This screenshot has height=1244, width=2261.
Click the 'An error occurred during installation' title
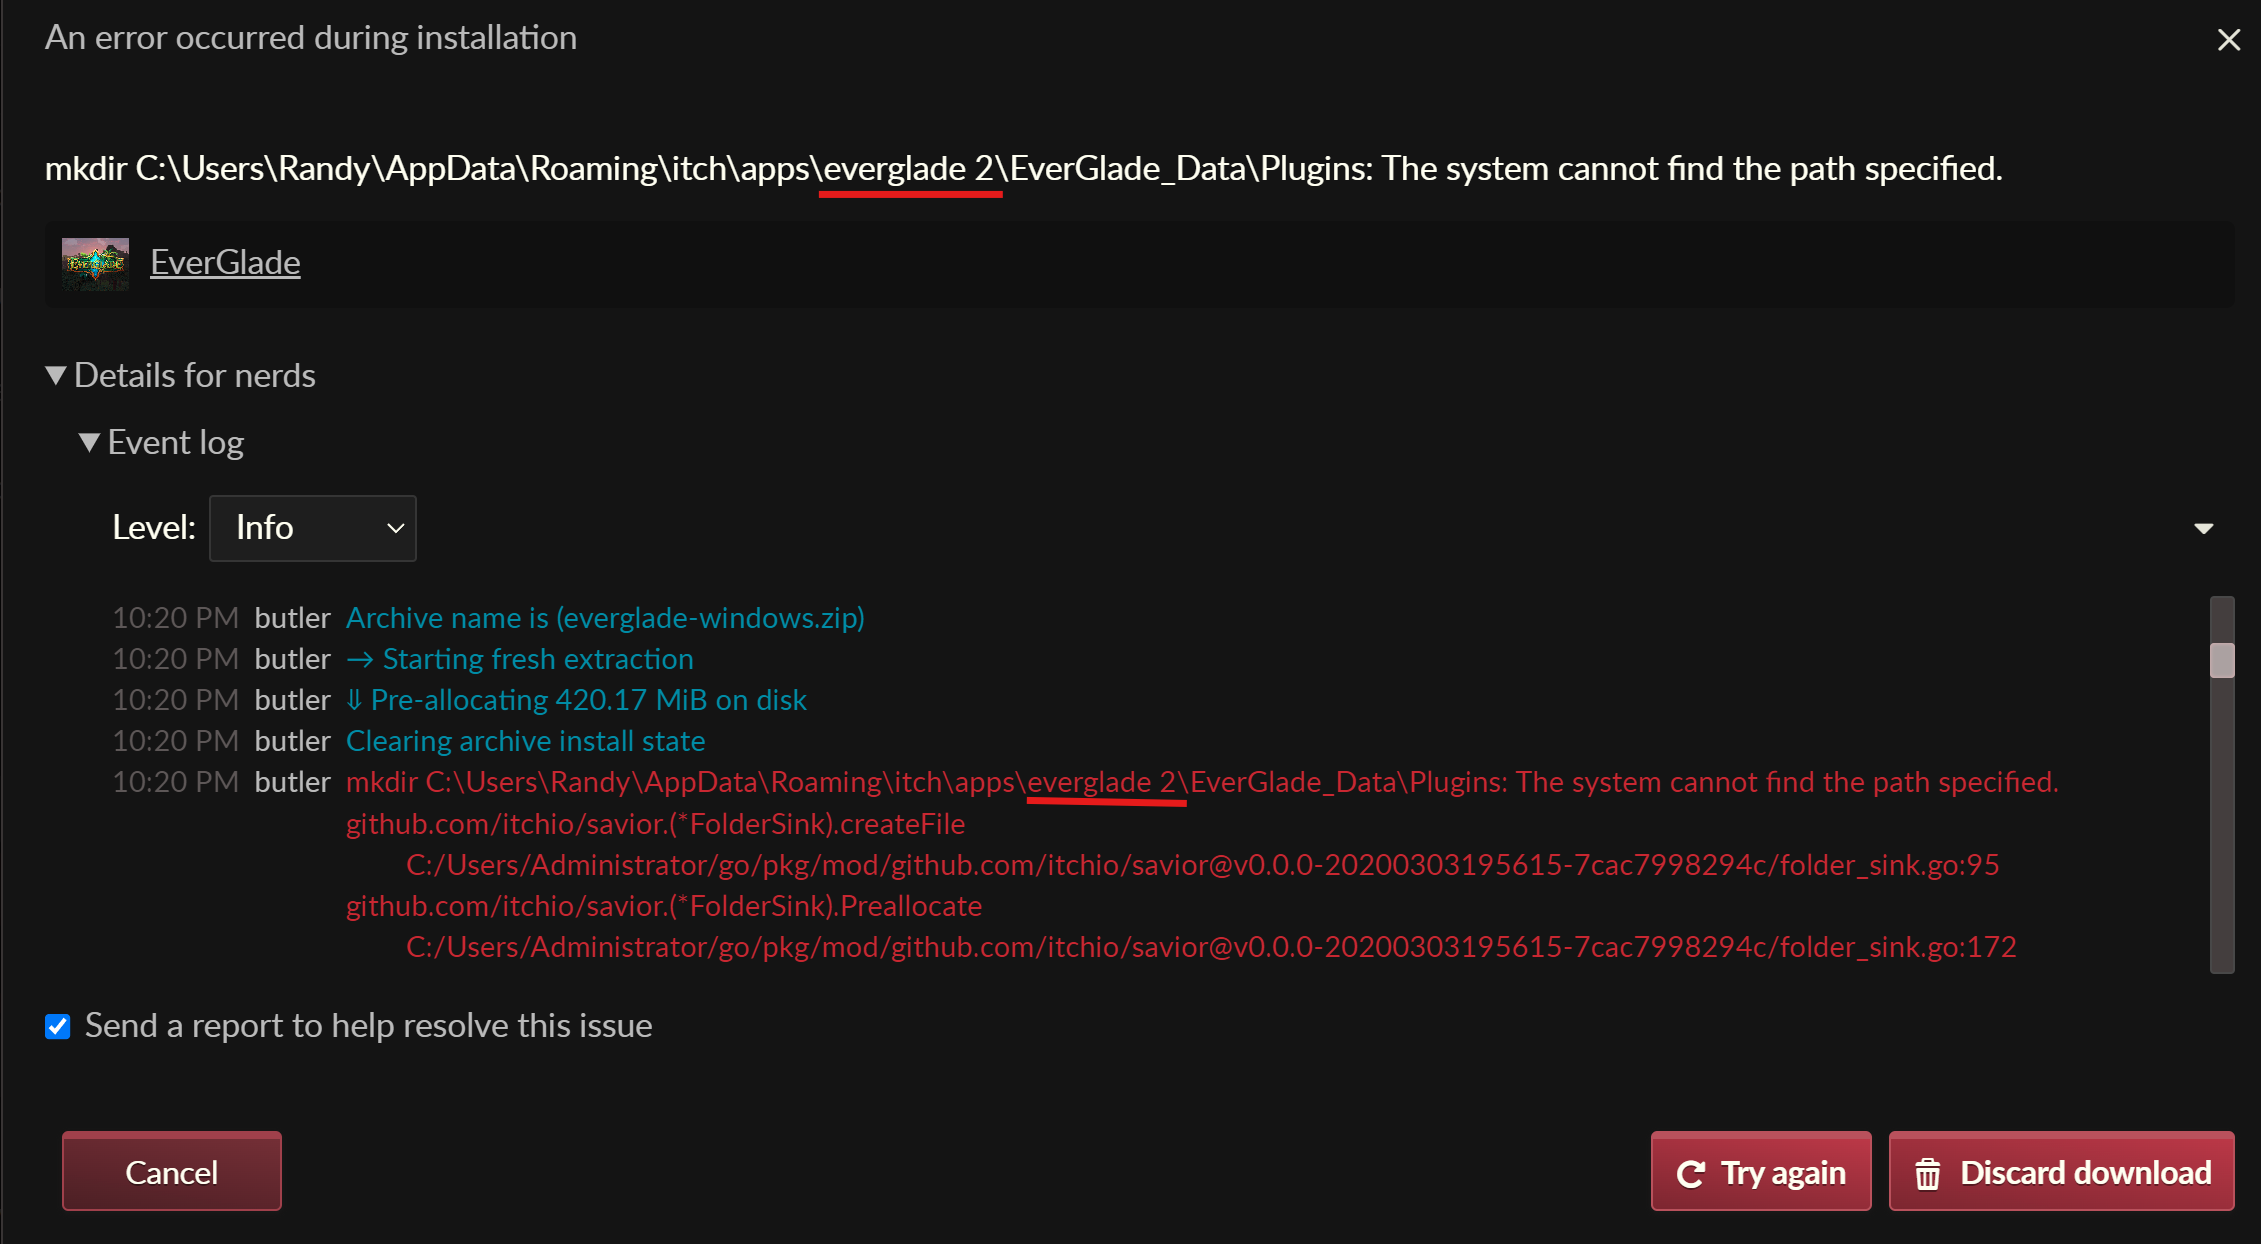tap(311, 38)
